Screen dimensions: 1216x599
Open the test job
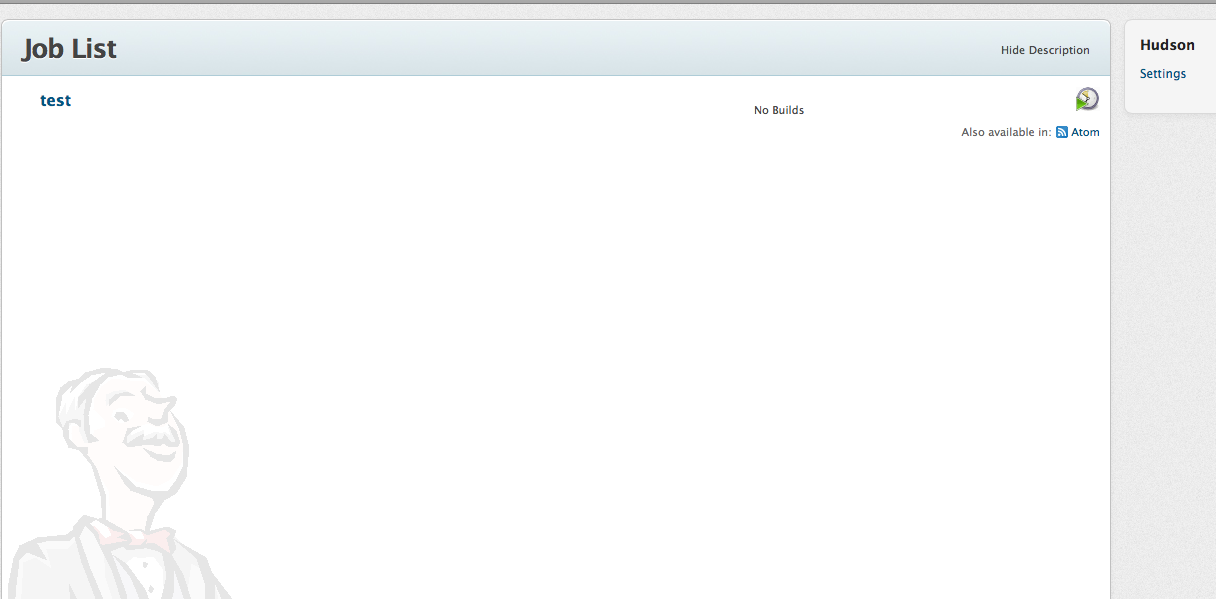(x=55, y=100)
